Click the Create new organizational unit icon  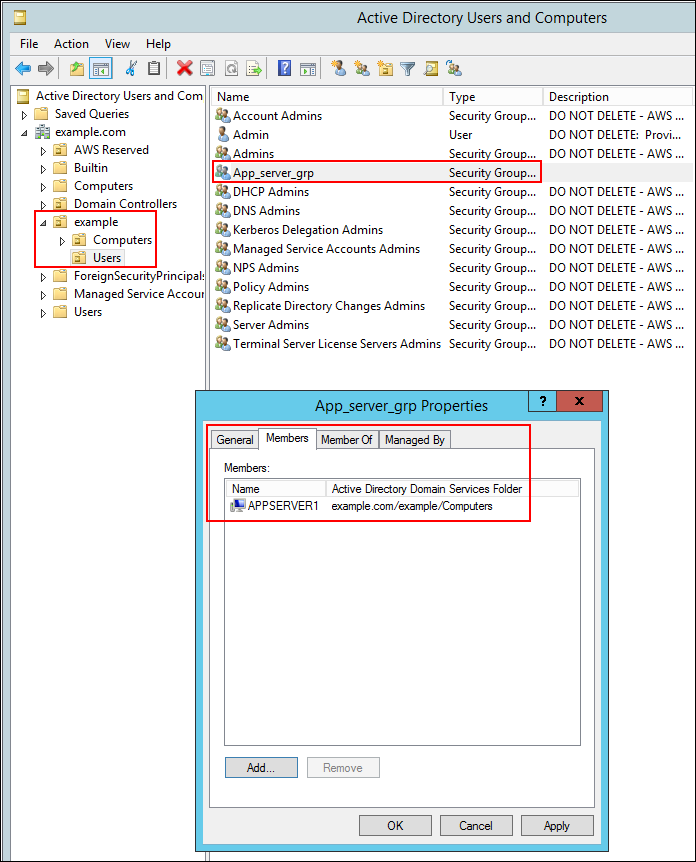[x=385, y=68]
